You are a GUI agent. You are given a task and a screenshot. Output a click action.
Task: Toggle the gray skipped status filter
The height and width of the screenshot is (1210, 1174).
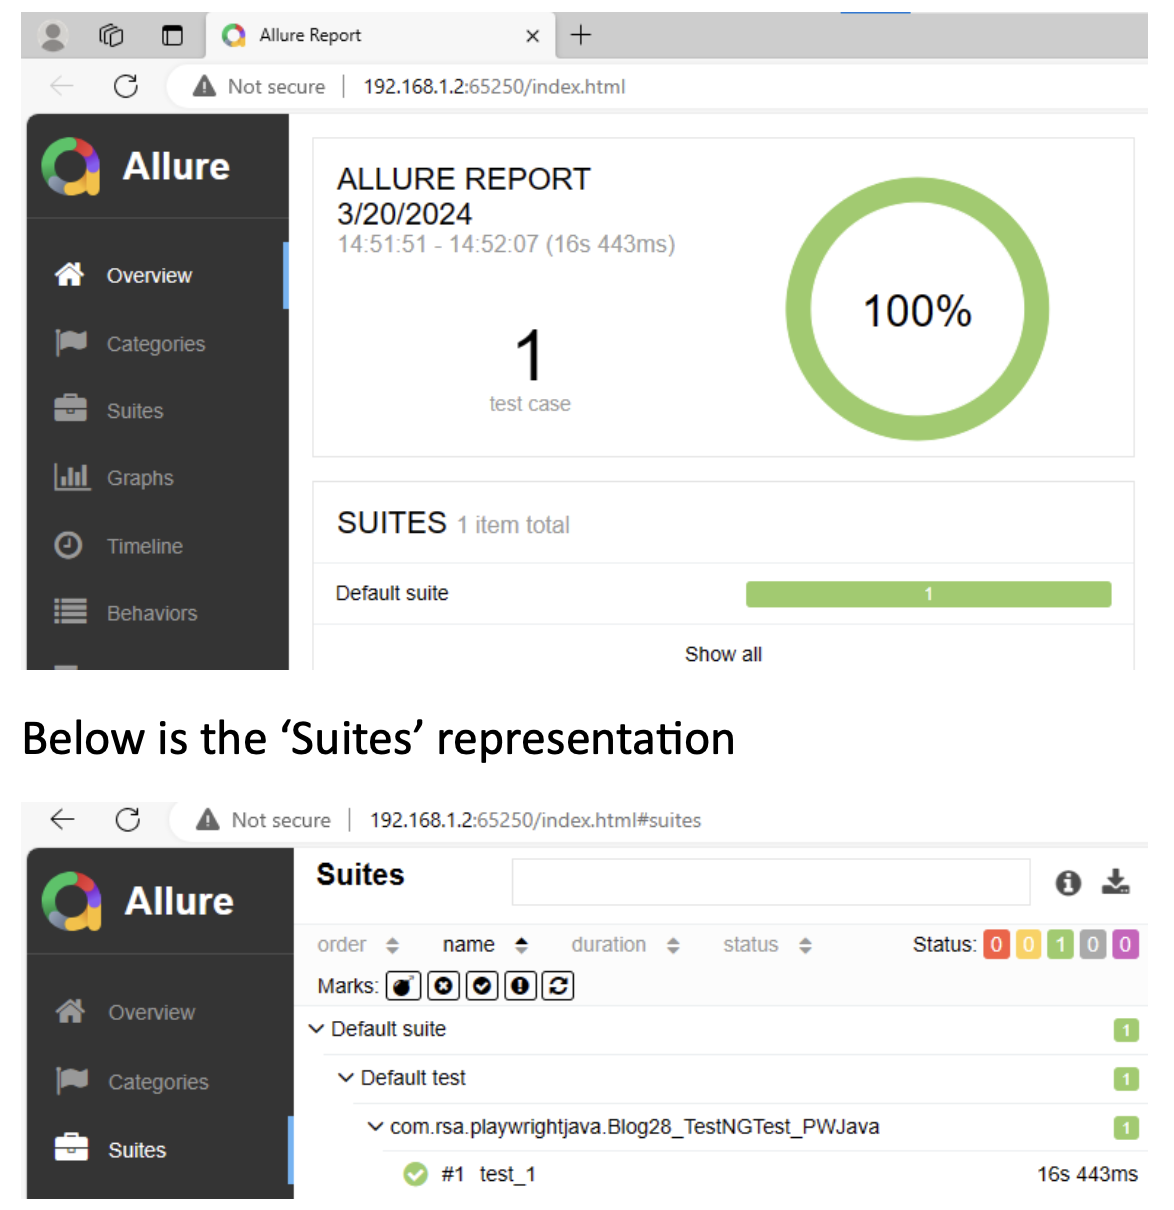click(x=1093, y=945)
